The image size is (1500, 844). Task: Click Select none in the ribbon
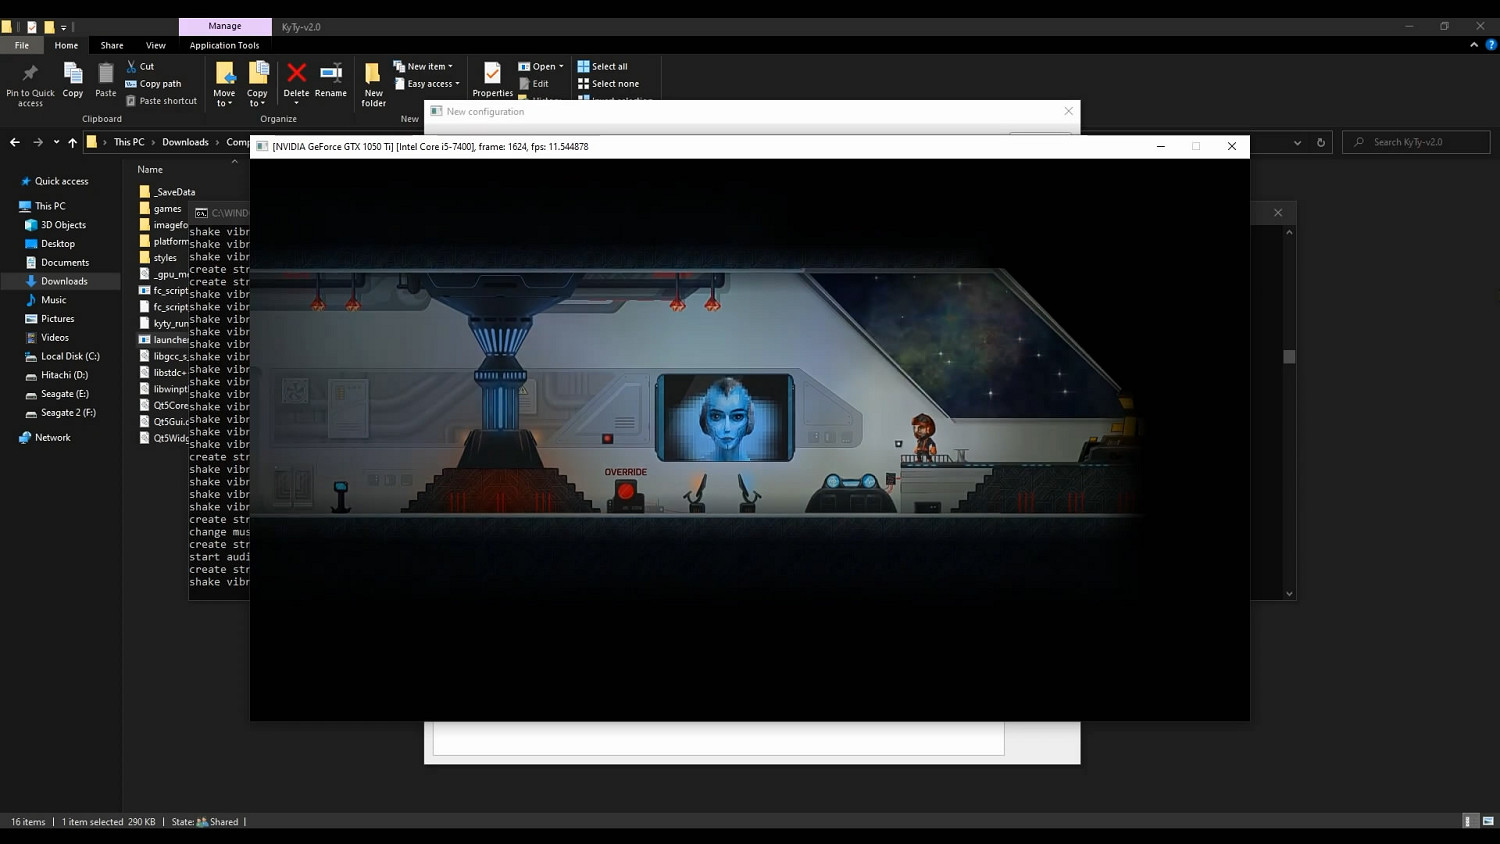tap(608, 84)
